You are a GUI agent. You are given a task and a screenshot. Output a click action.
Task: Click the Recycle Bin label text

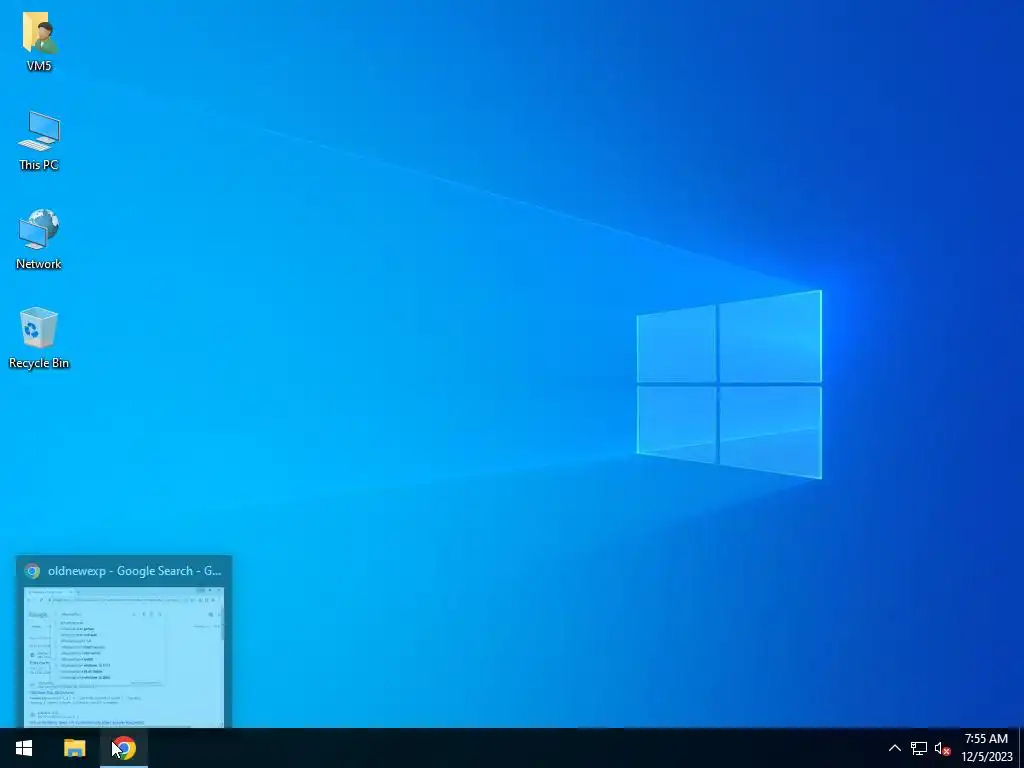click(39, 363)
